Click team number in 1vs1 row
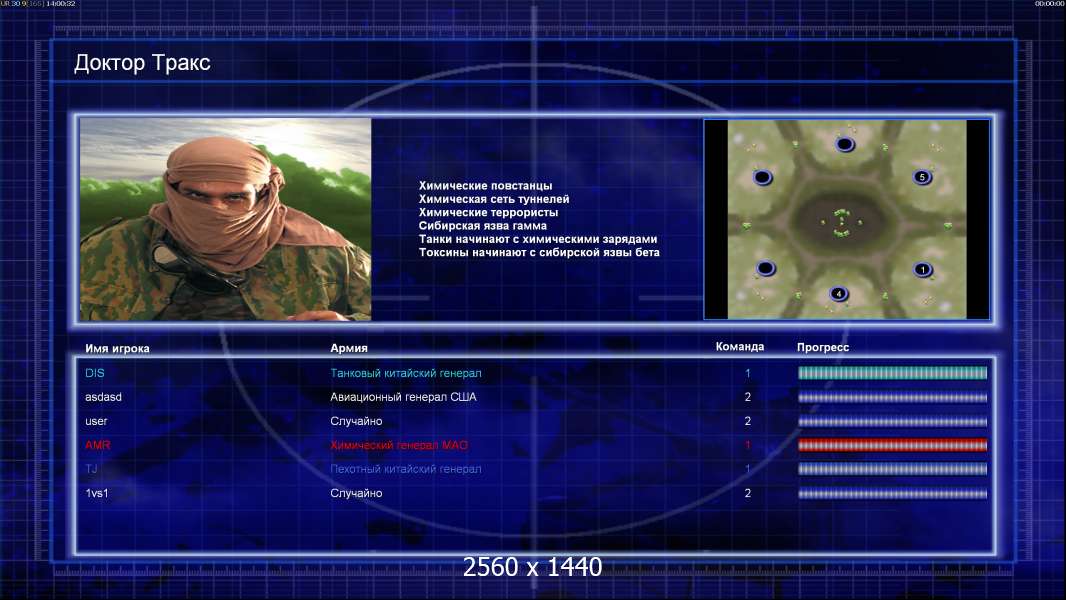The height and width of the screenshot is (600, 1066). click(x=748, y=493)
